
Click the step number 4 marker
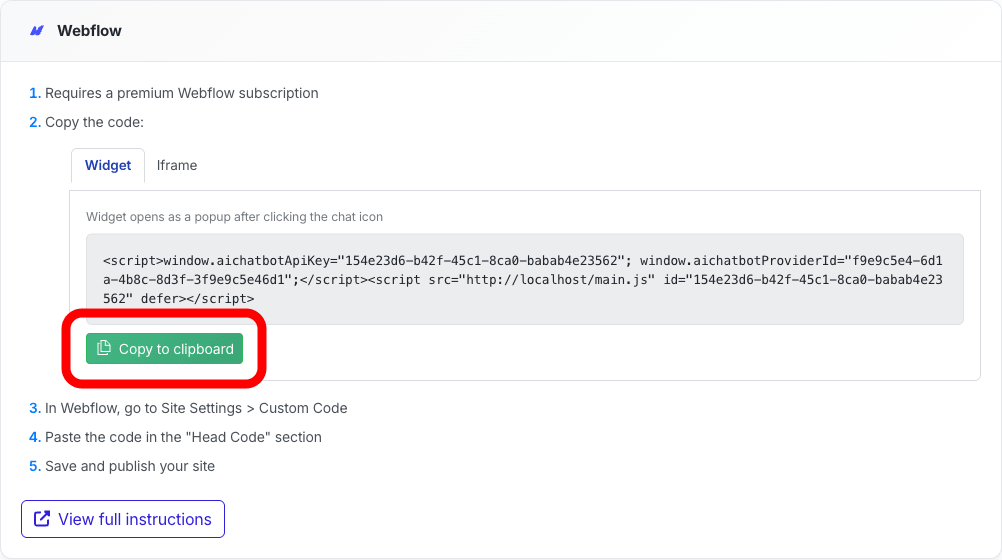34,437
